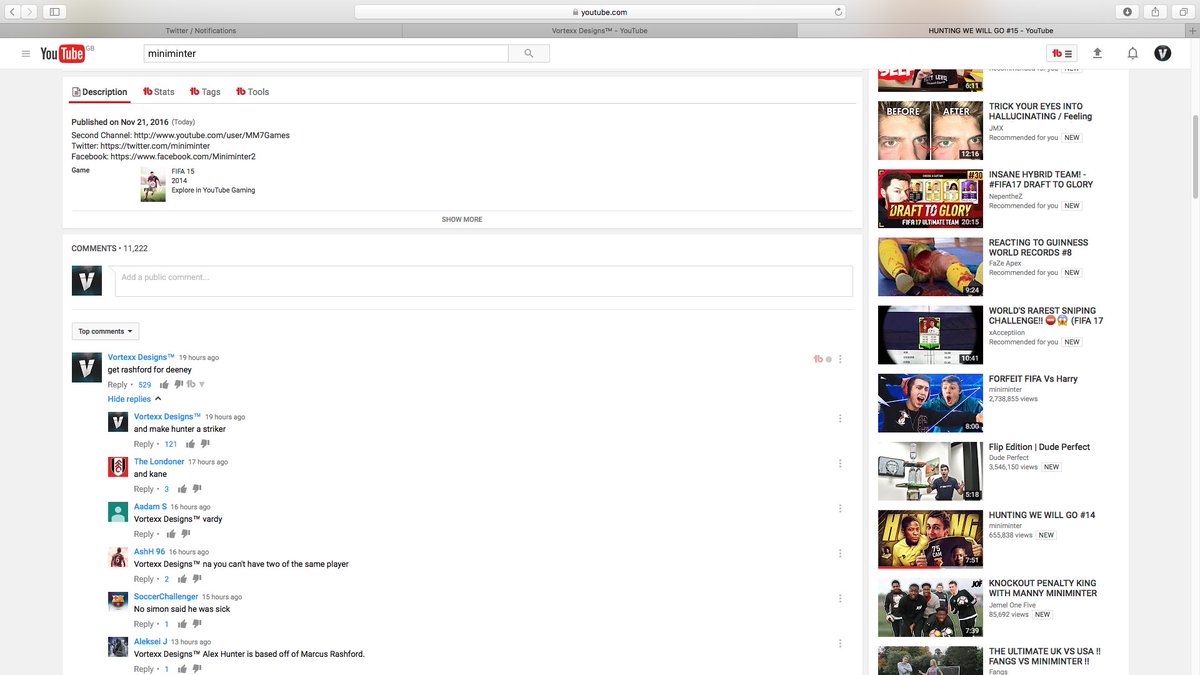Like AsH 96's reply
The image size is (1200, 675).
coord(182,578)
